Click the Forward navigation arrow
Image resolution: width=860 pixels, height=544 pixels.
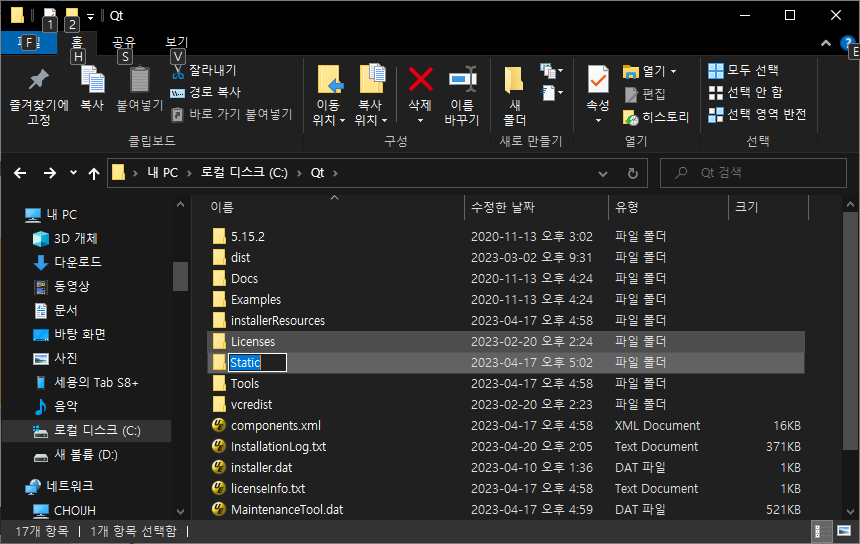[x=49, y=173]
